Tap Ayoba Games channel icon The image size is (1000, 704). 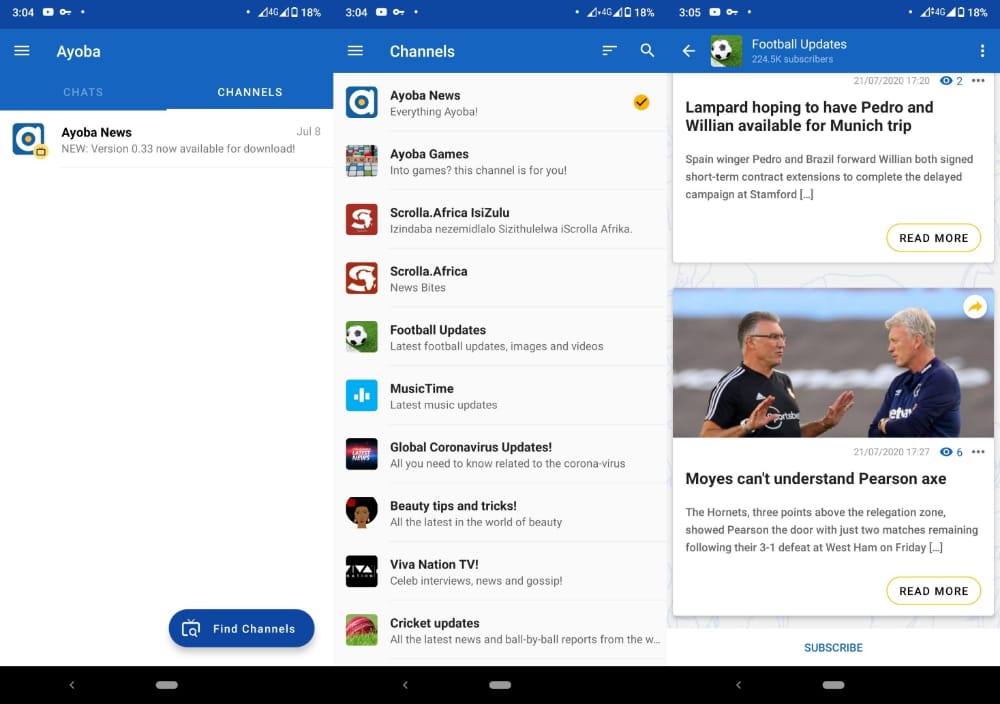pyautogui.click(x=362, y=161)
